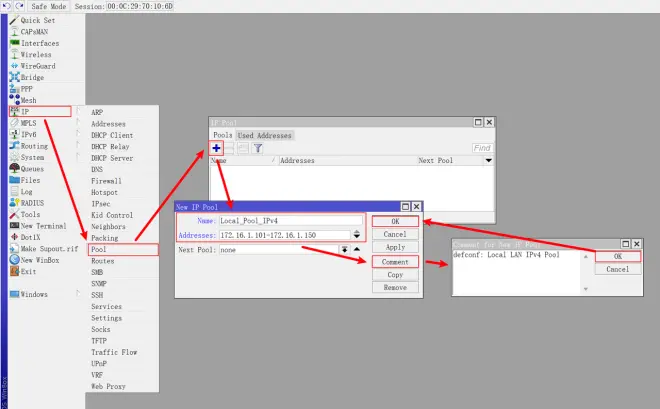
Task: Open the column dropdown arrow in IP Pool table
Action: point(488,160)
